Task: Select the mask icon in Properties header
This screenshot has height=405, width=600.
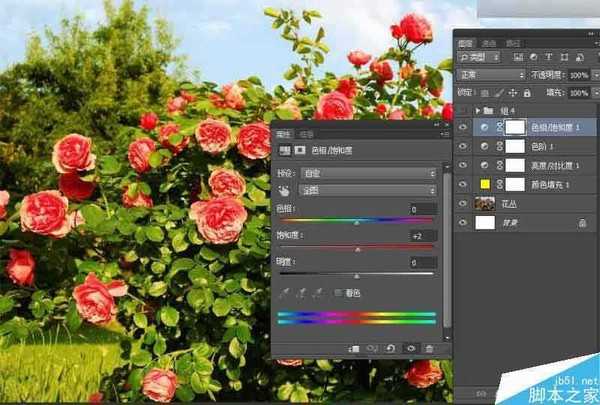Action: (300, 150)
